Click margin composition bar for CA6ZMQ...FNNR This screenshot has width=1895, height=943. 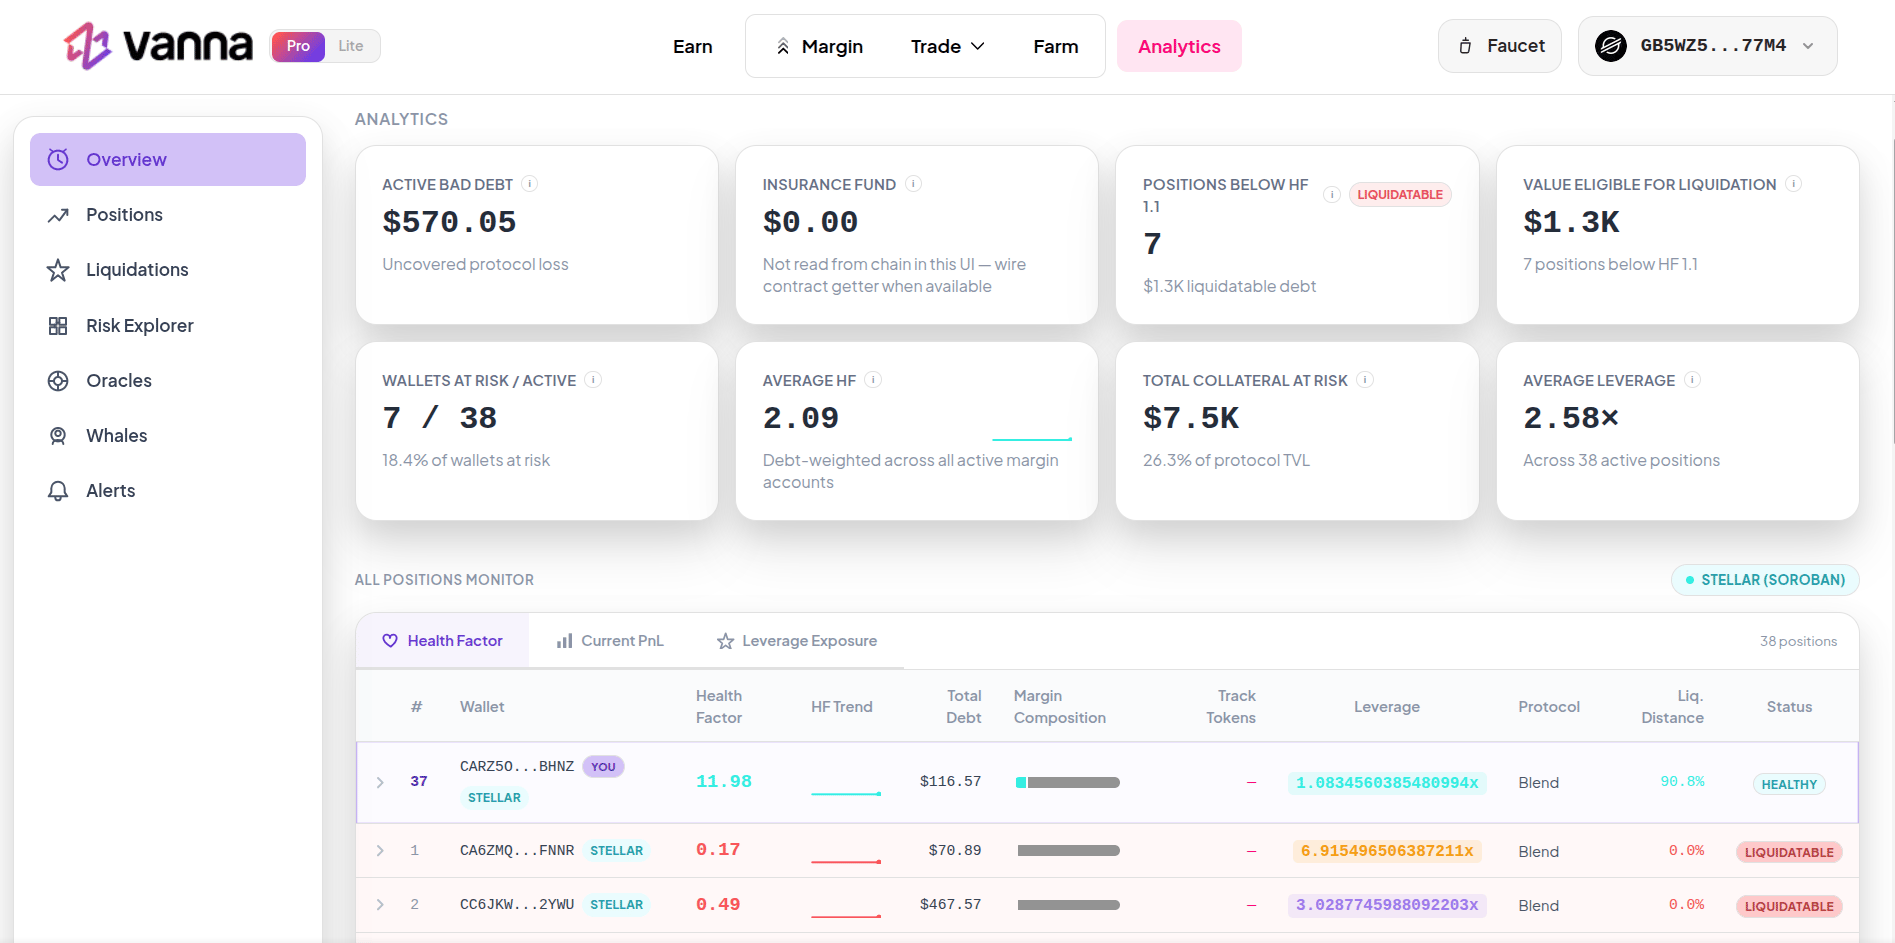click(1068, 851)
